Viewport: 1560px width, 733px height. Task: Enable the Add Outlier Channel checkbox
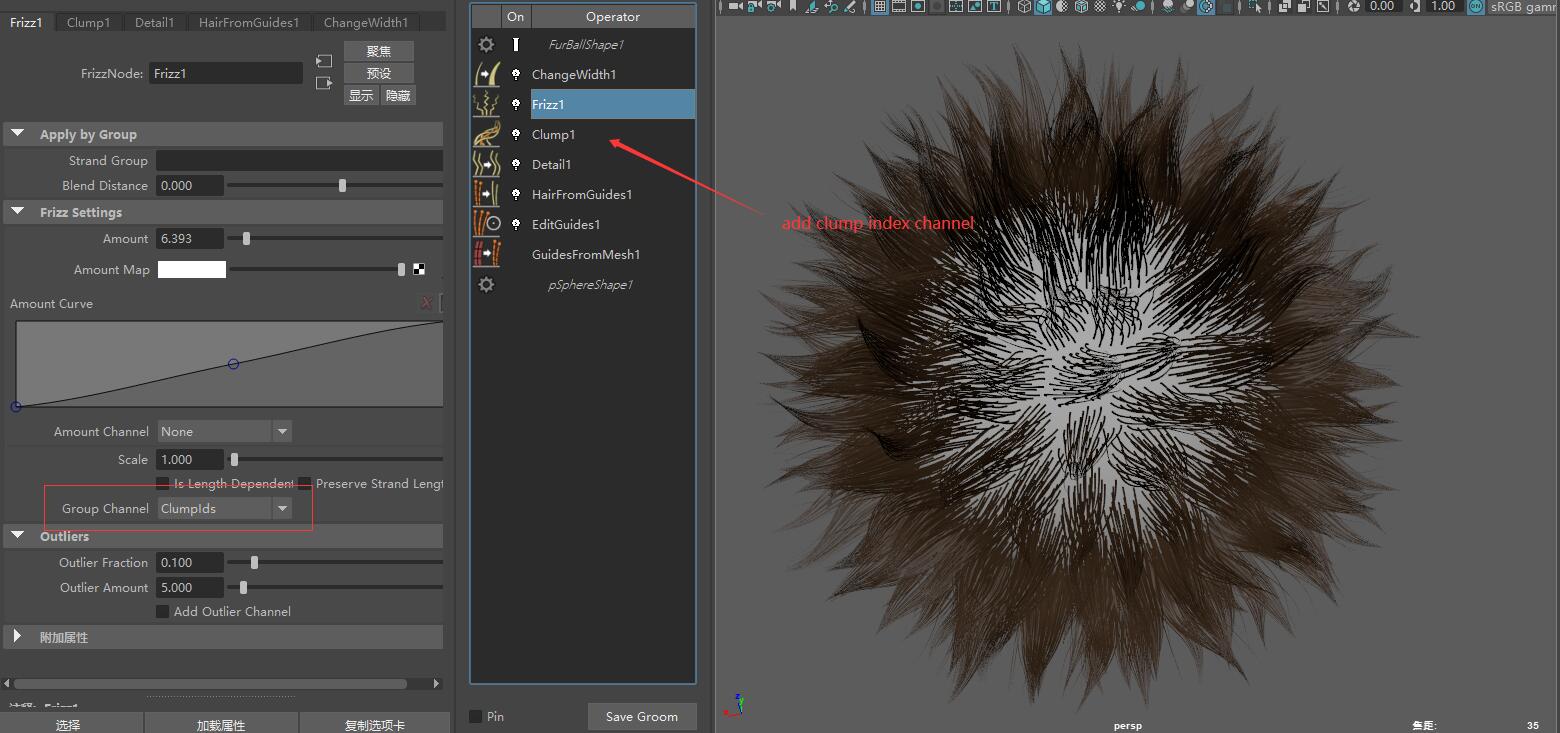point(162,612)
